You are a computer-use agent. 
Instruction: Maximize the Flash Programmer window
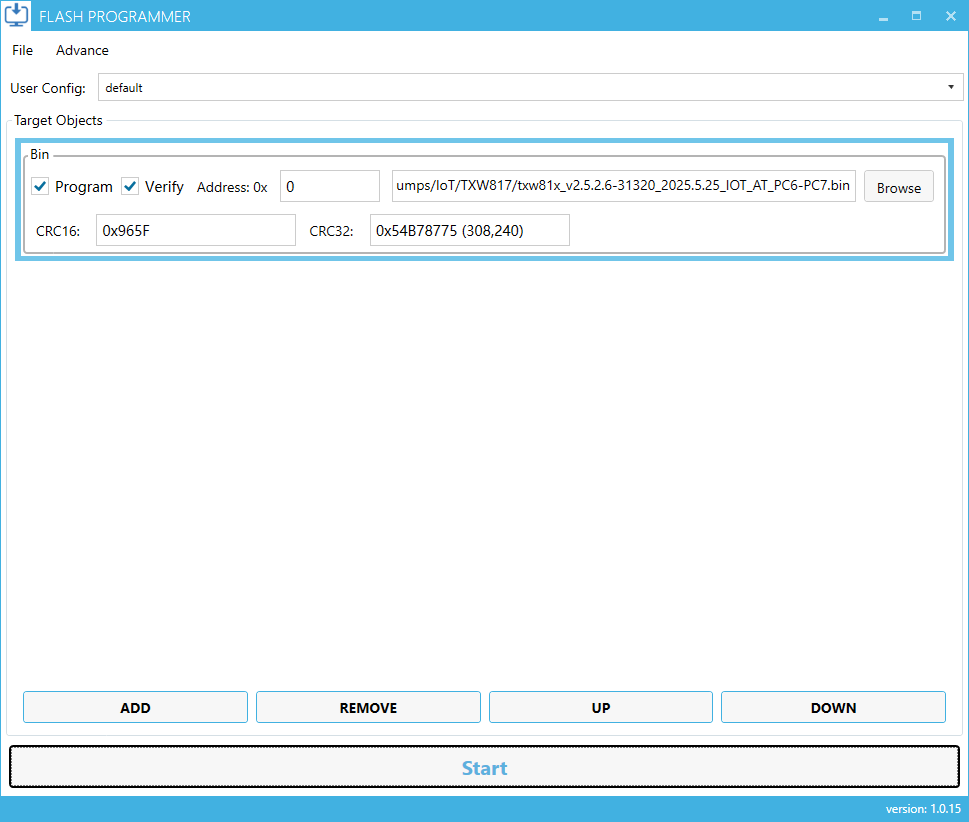[916, 16]
